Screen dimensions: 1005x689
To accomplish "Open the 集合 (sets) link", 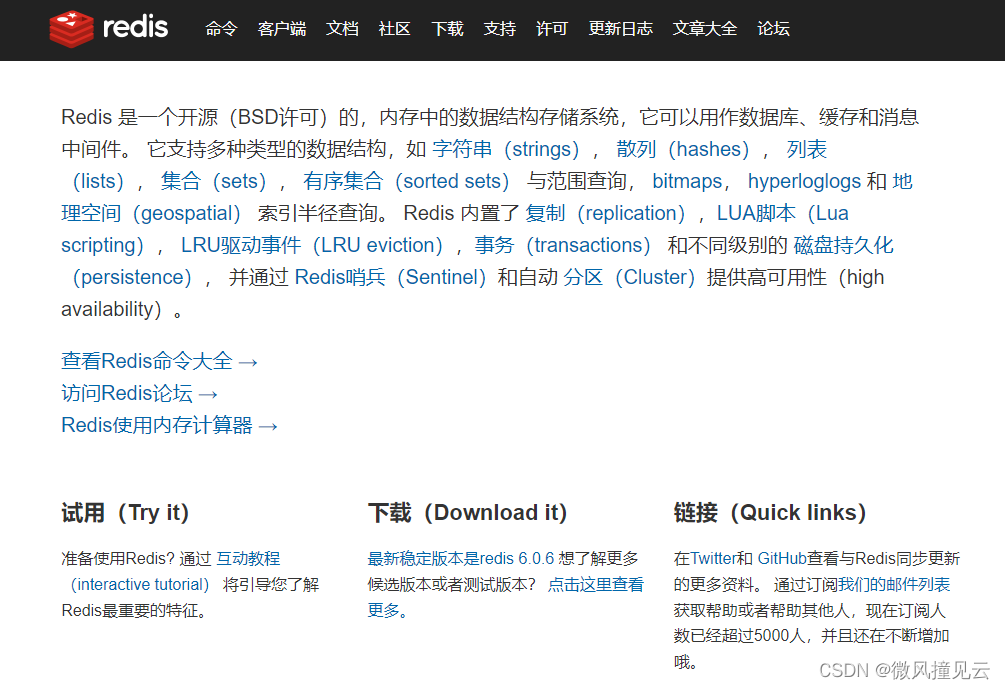I will click(x=213, y=181).
